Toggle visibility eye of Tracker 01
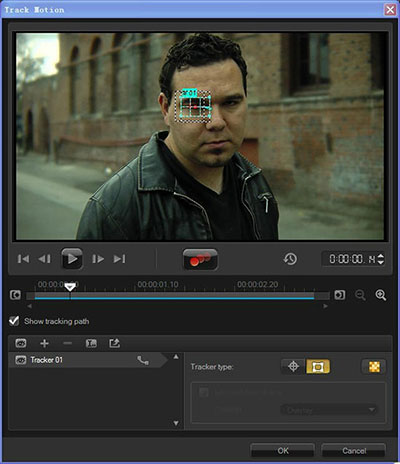This screenshot has height=464, width=400. pos(21,360)
